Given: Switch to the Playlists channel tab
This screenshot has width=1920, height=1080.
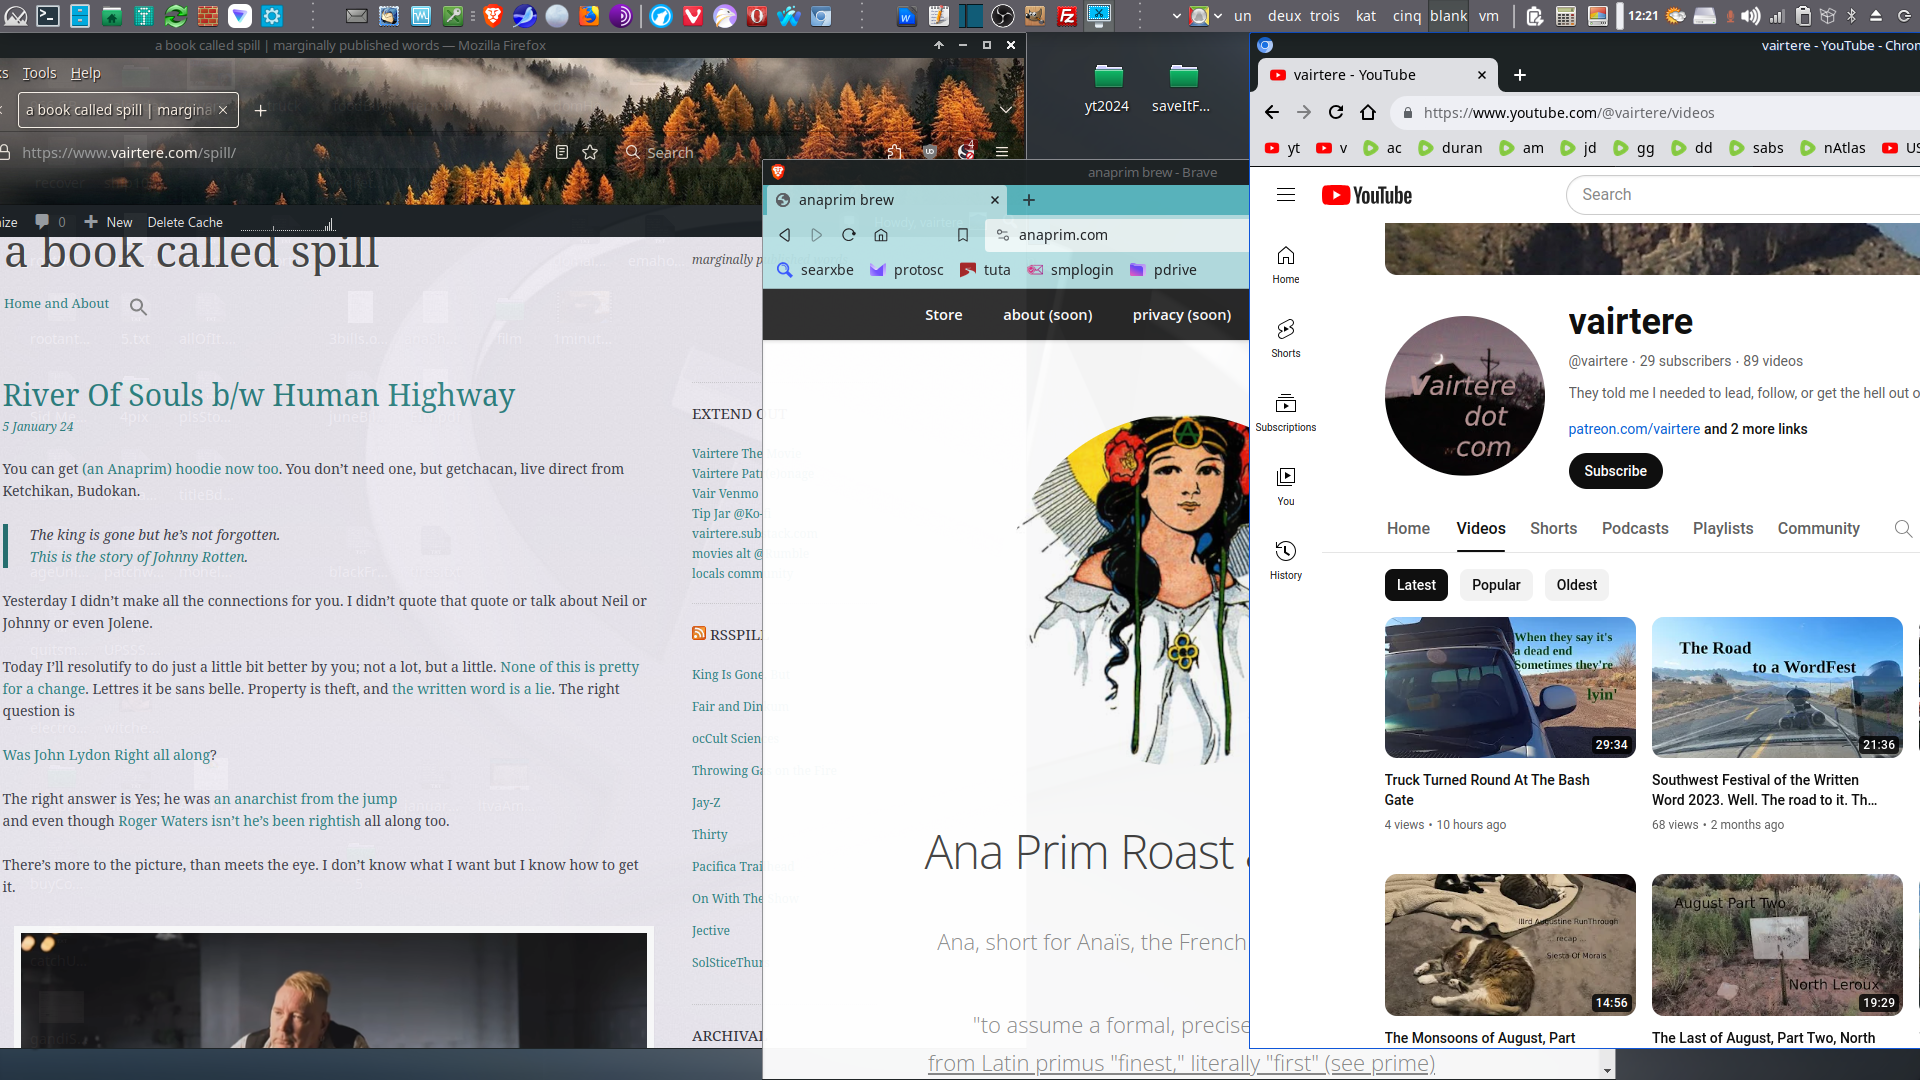Looking at the screenshot, I should [1722, 529].
